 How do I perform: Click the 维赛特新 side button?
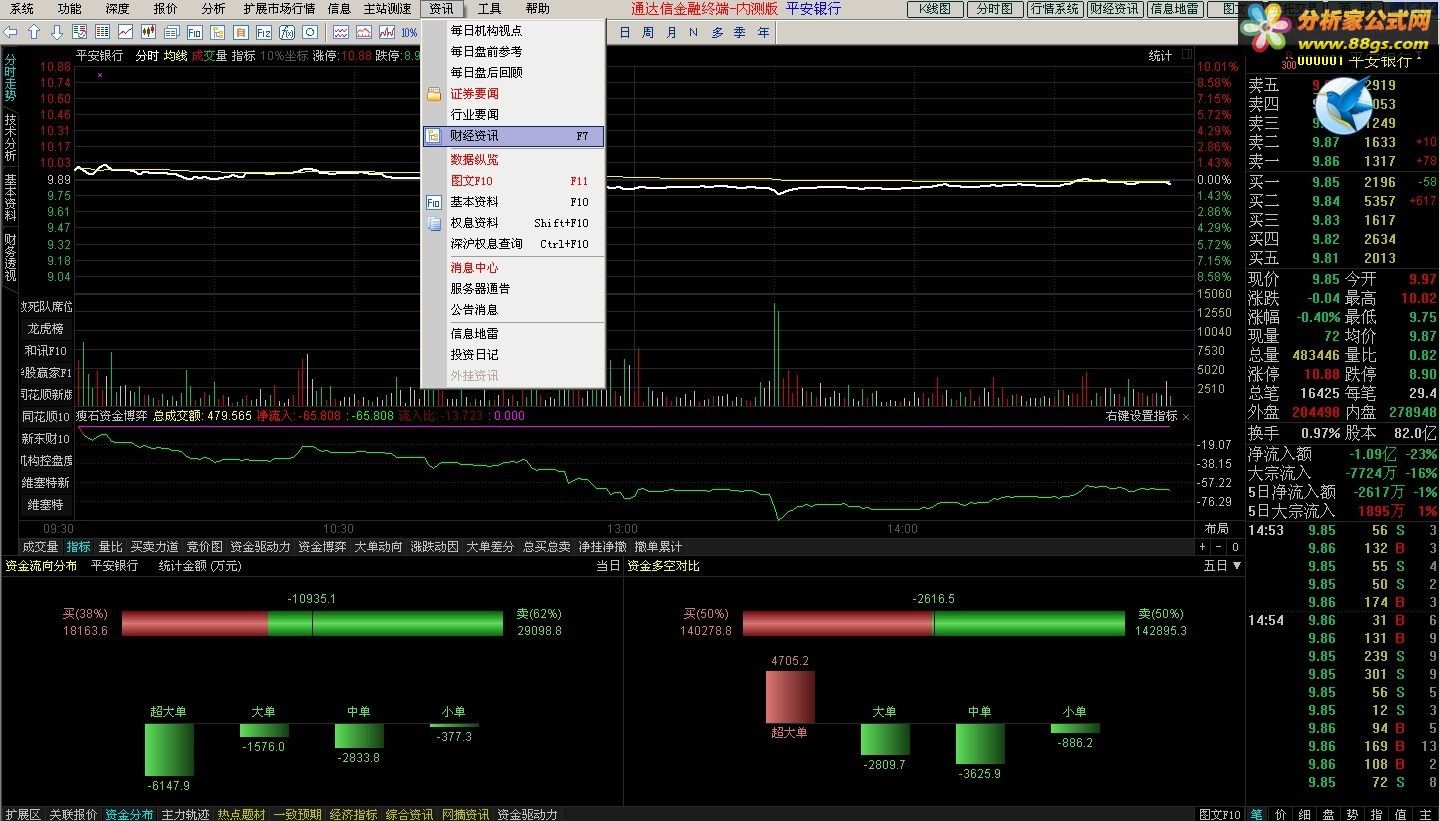(46, 482)
